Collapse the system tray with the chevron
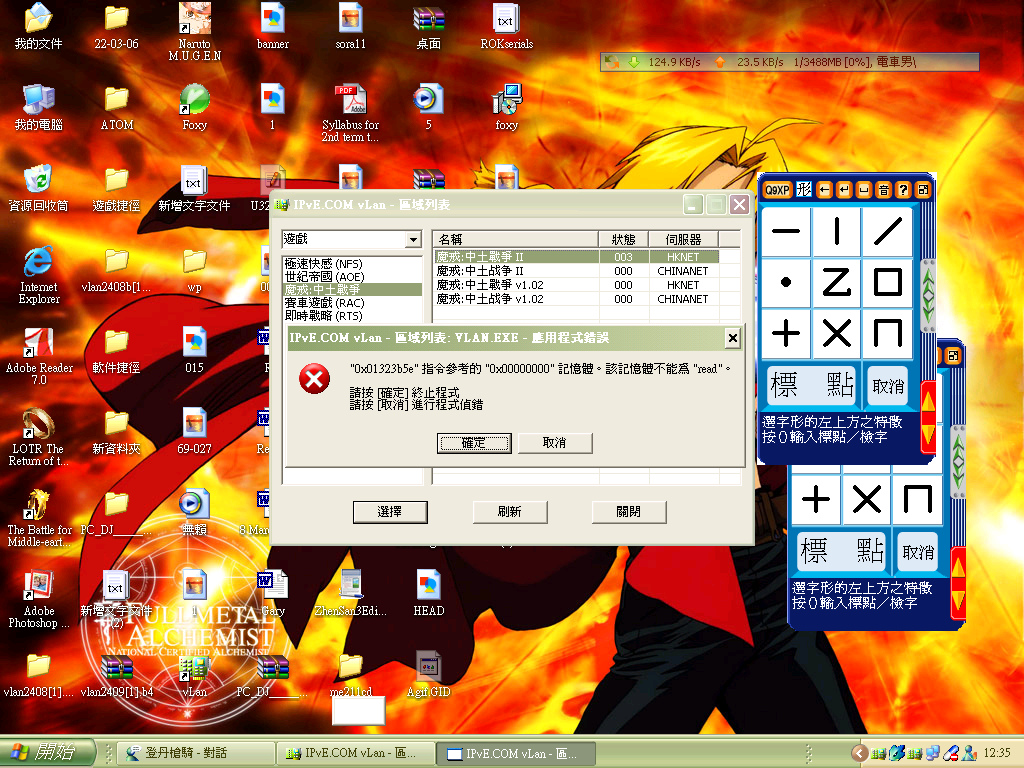The width and height of the screenshot is (1024, 768). tap(858, 753)
